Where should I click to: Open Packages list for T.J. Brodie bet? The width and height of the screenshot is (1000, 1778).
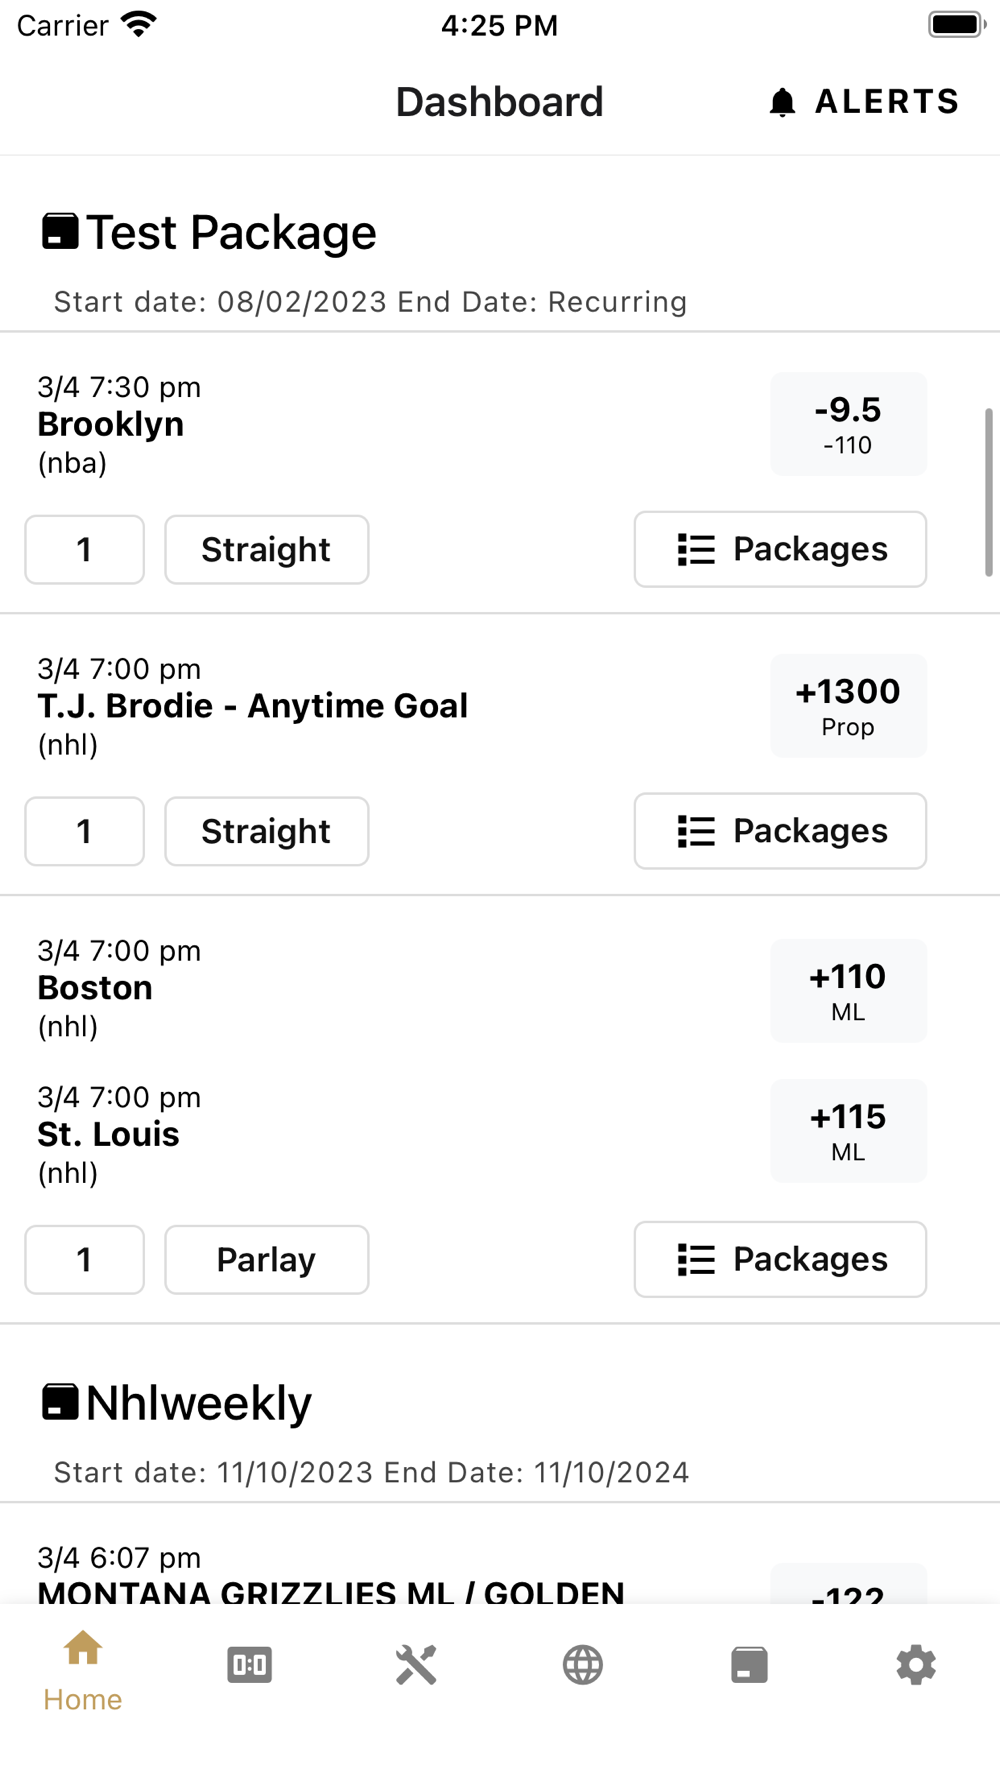pos(780,831)
